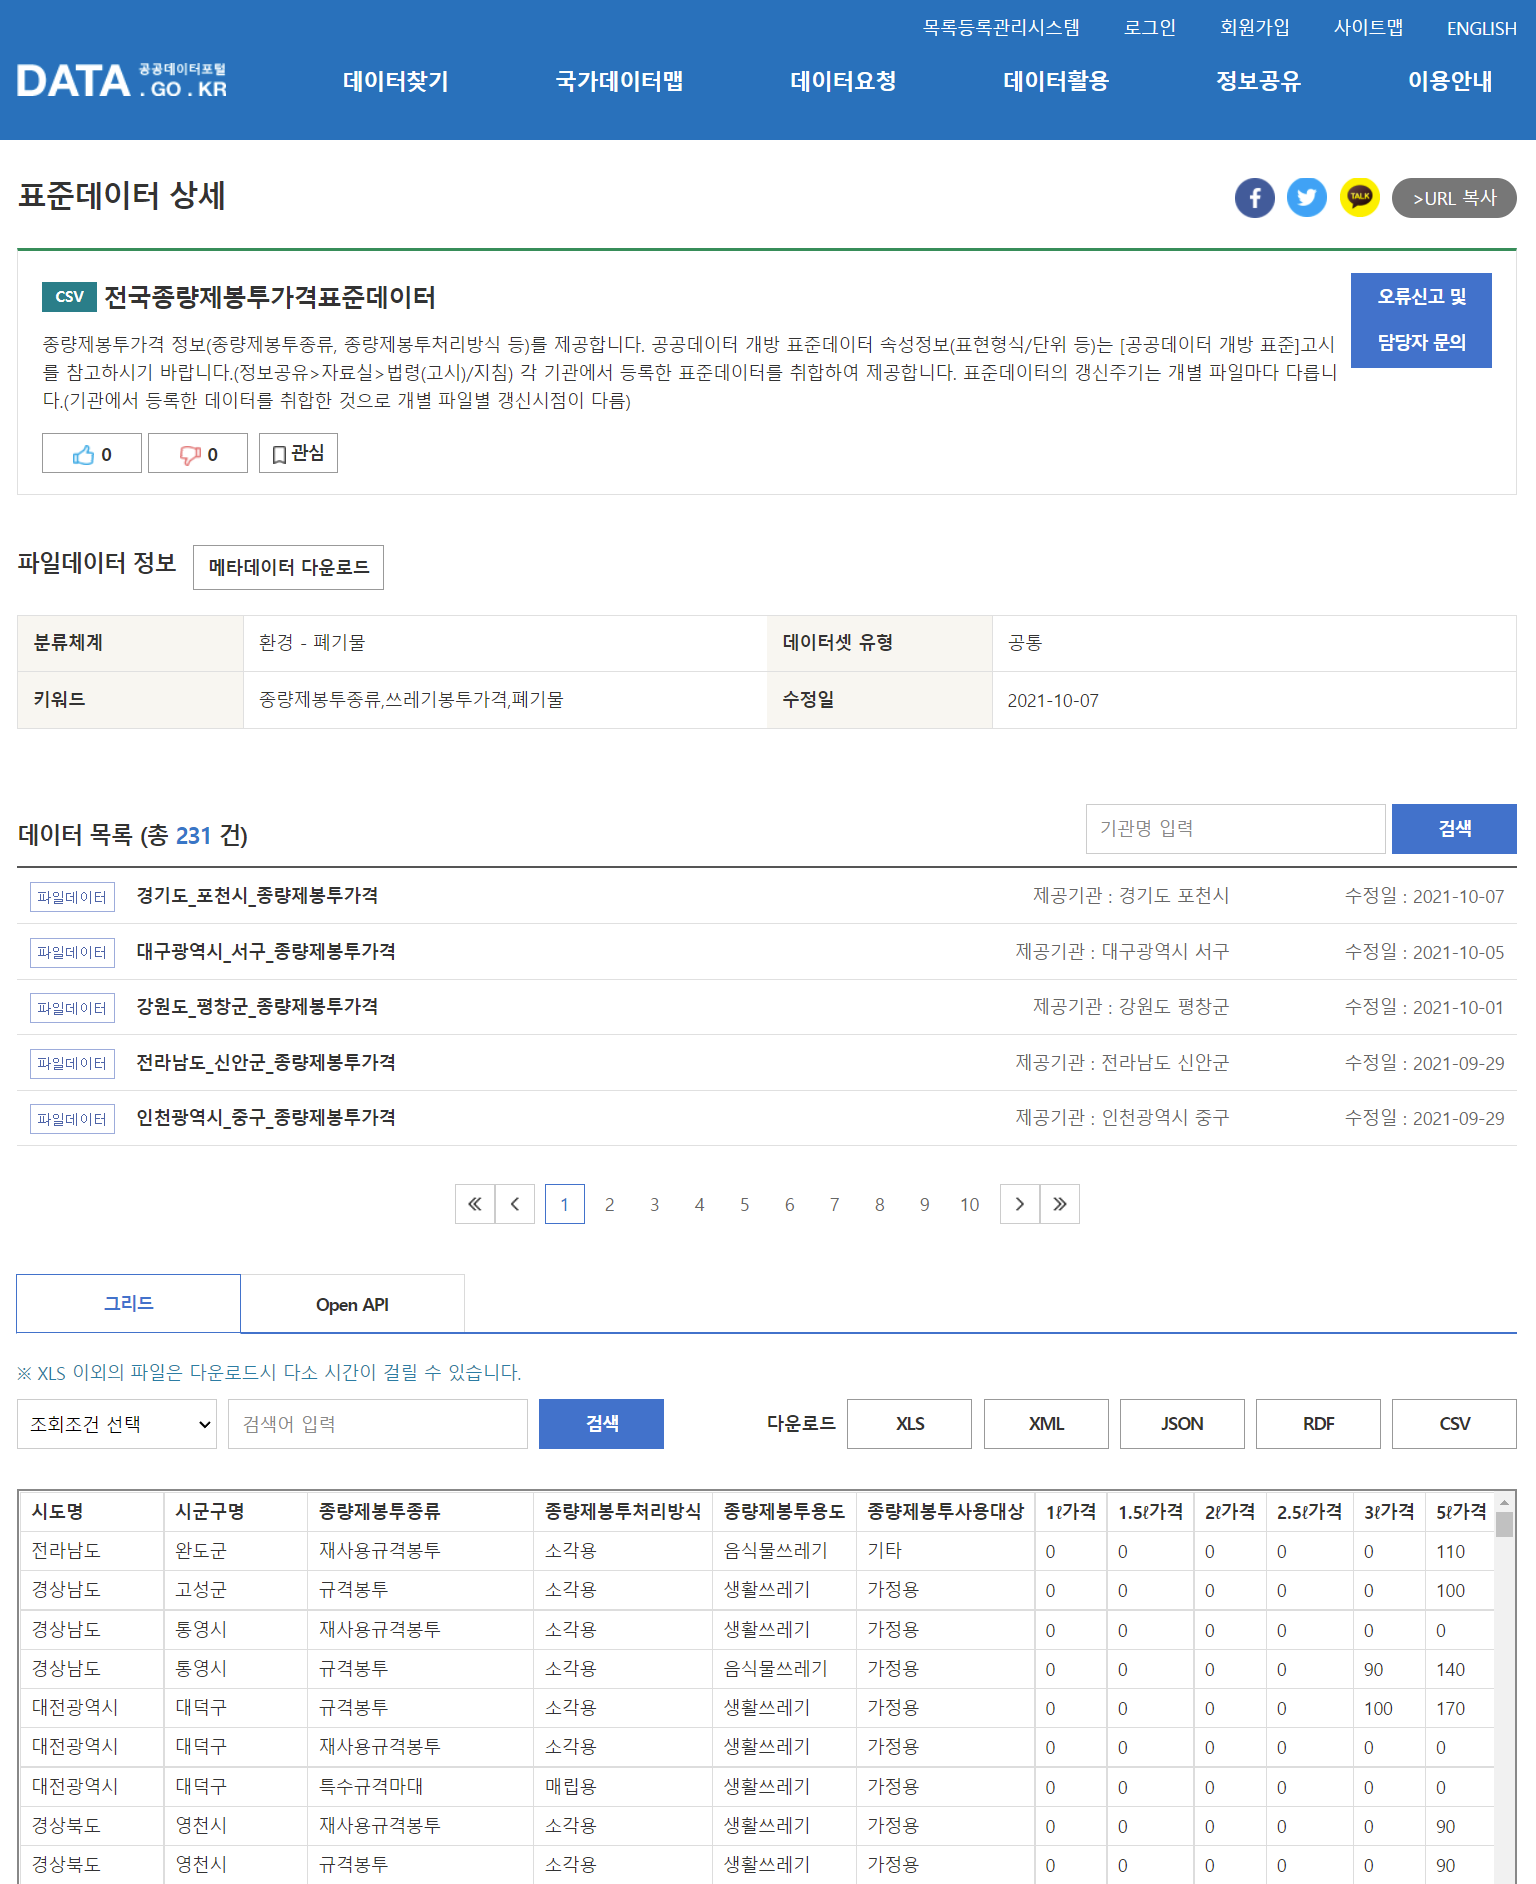
Task: Download metadata via 메타데이터 다운로드
Action: click(x=288, y=567)
